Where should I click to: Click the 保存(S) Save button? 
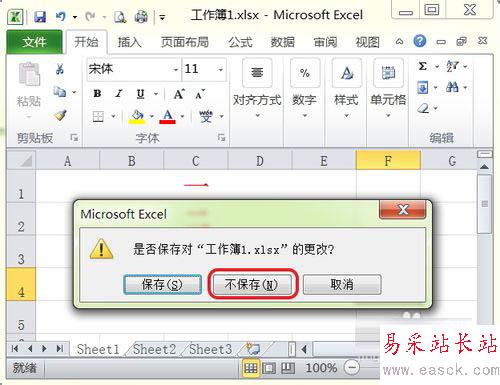click(x=162, y=284)
